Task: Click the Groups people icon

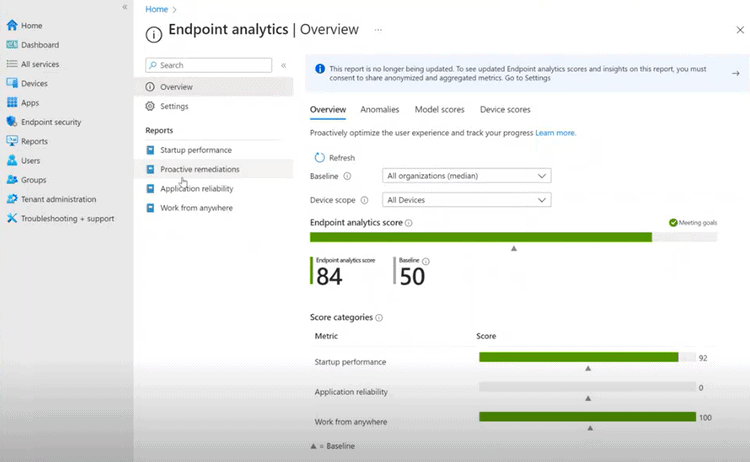Action: tap(12, 179)
